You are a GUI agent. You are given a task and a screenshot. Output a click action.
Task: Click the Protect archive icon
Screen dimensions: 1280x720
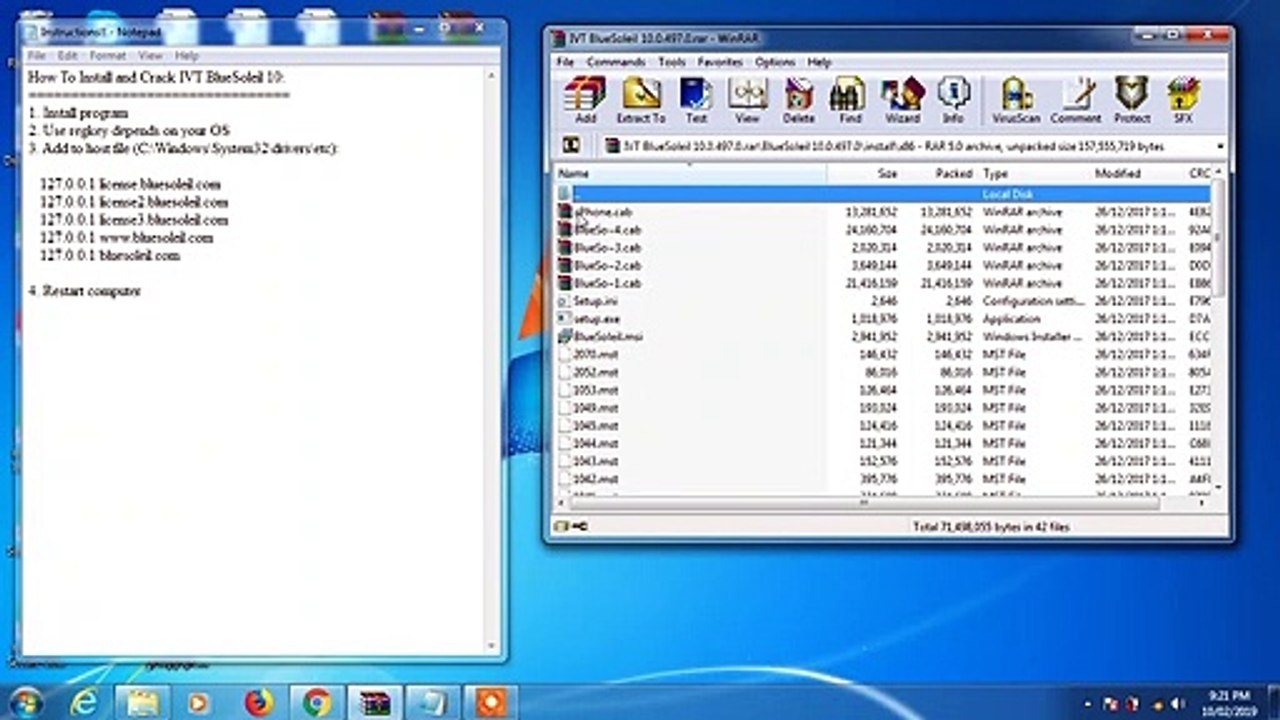[1131, 101]
